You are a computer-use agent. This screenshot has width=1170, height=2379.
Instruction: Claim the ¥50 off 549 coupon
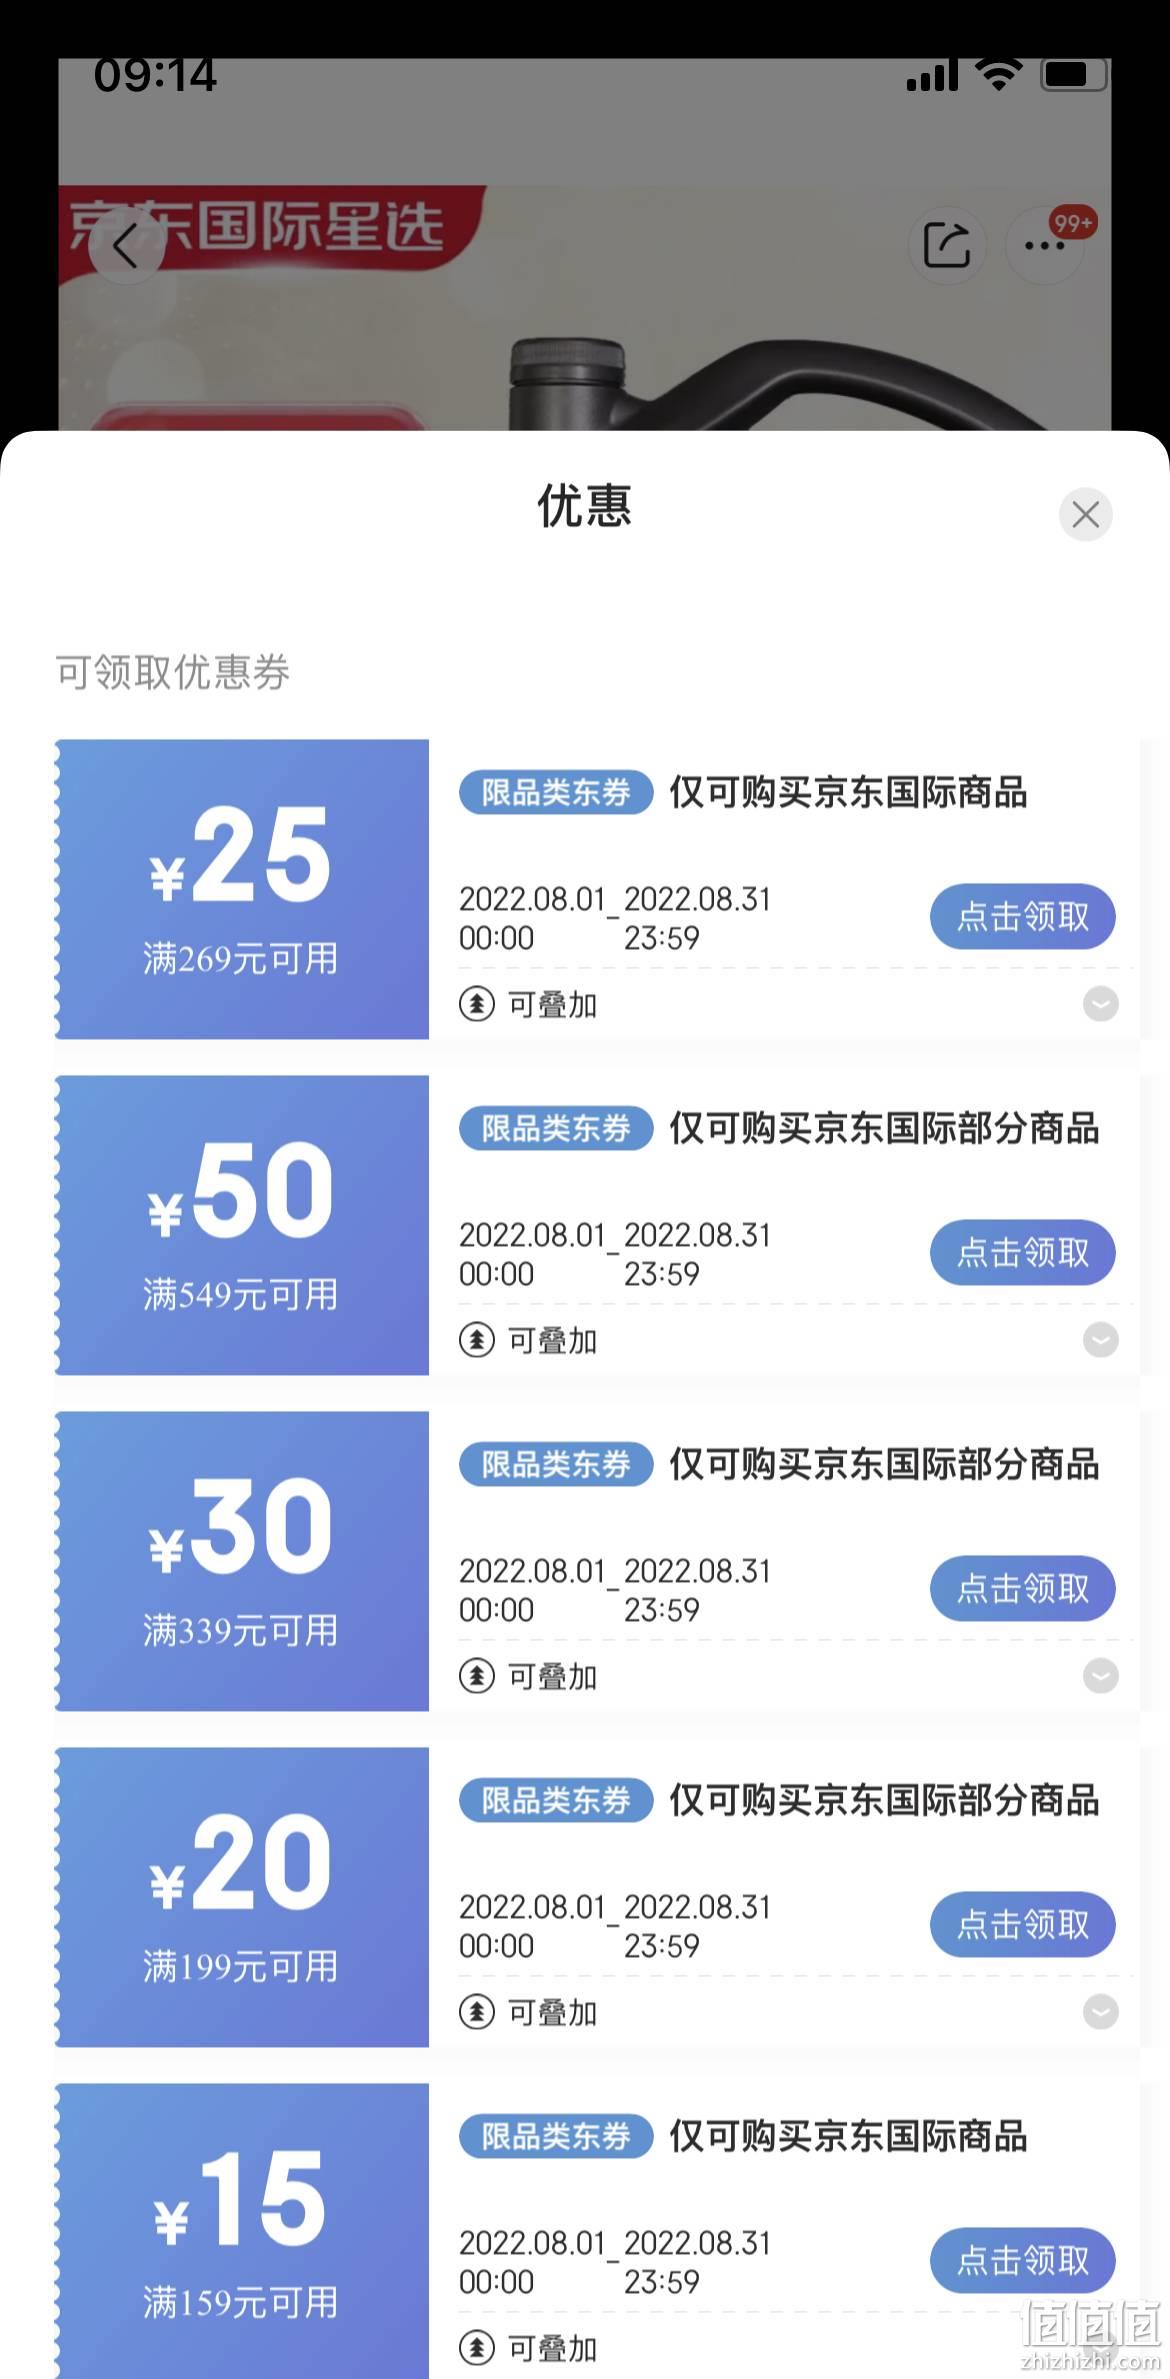[1023, 1253]
